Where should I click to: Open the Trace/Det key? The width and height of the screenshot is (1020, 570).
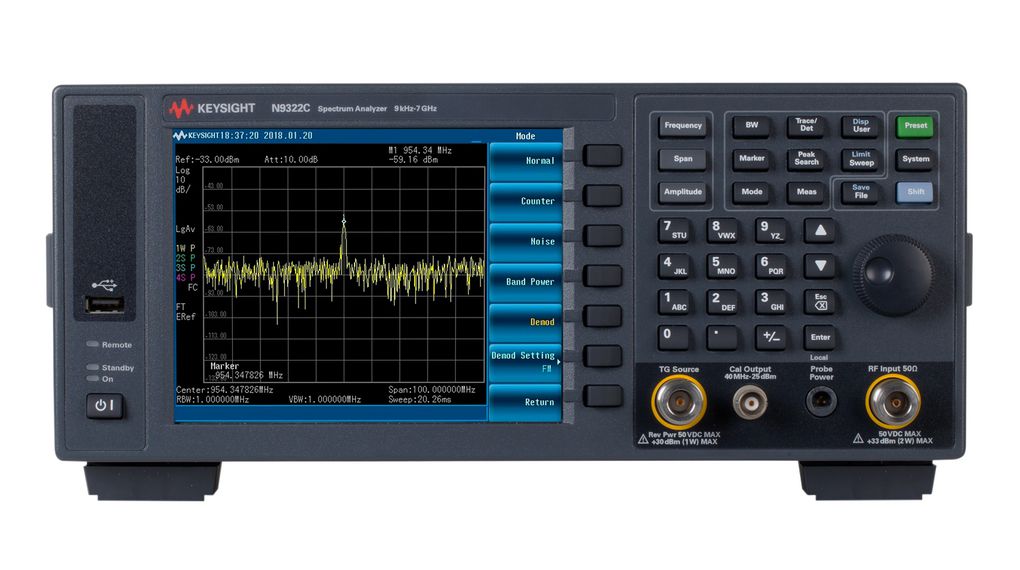tap(806, 126)
